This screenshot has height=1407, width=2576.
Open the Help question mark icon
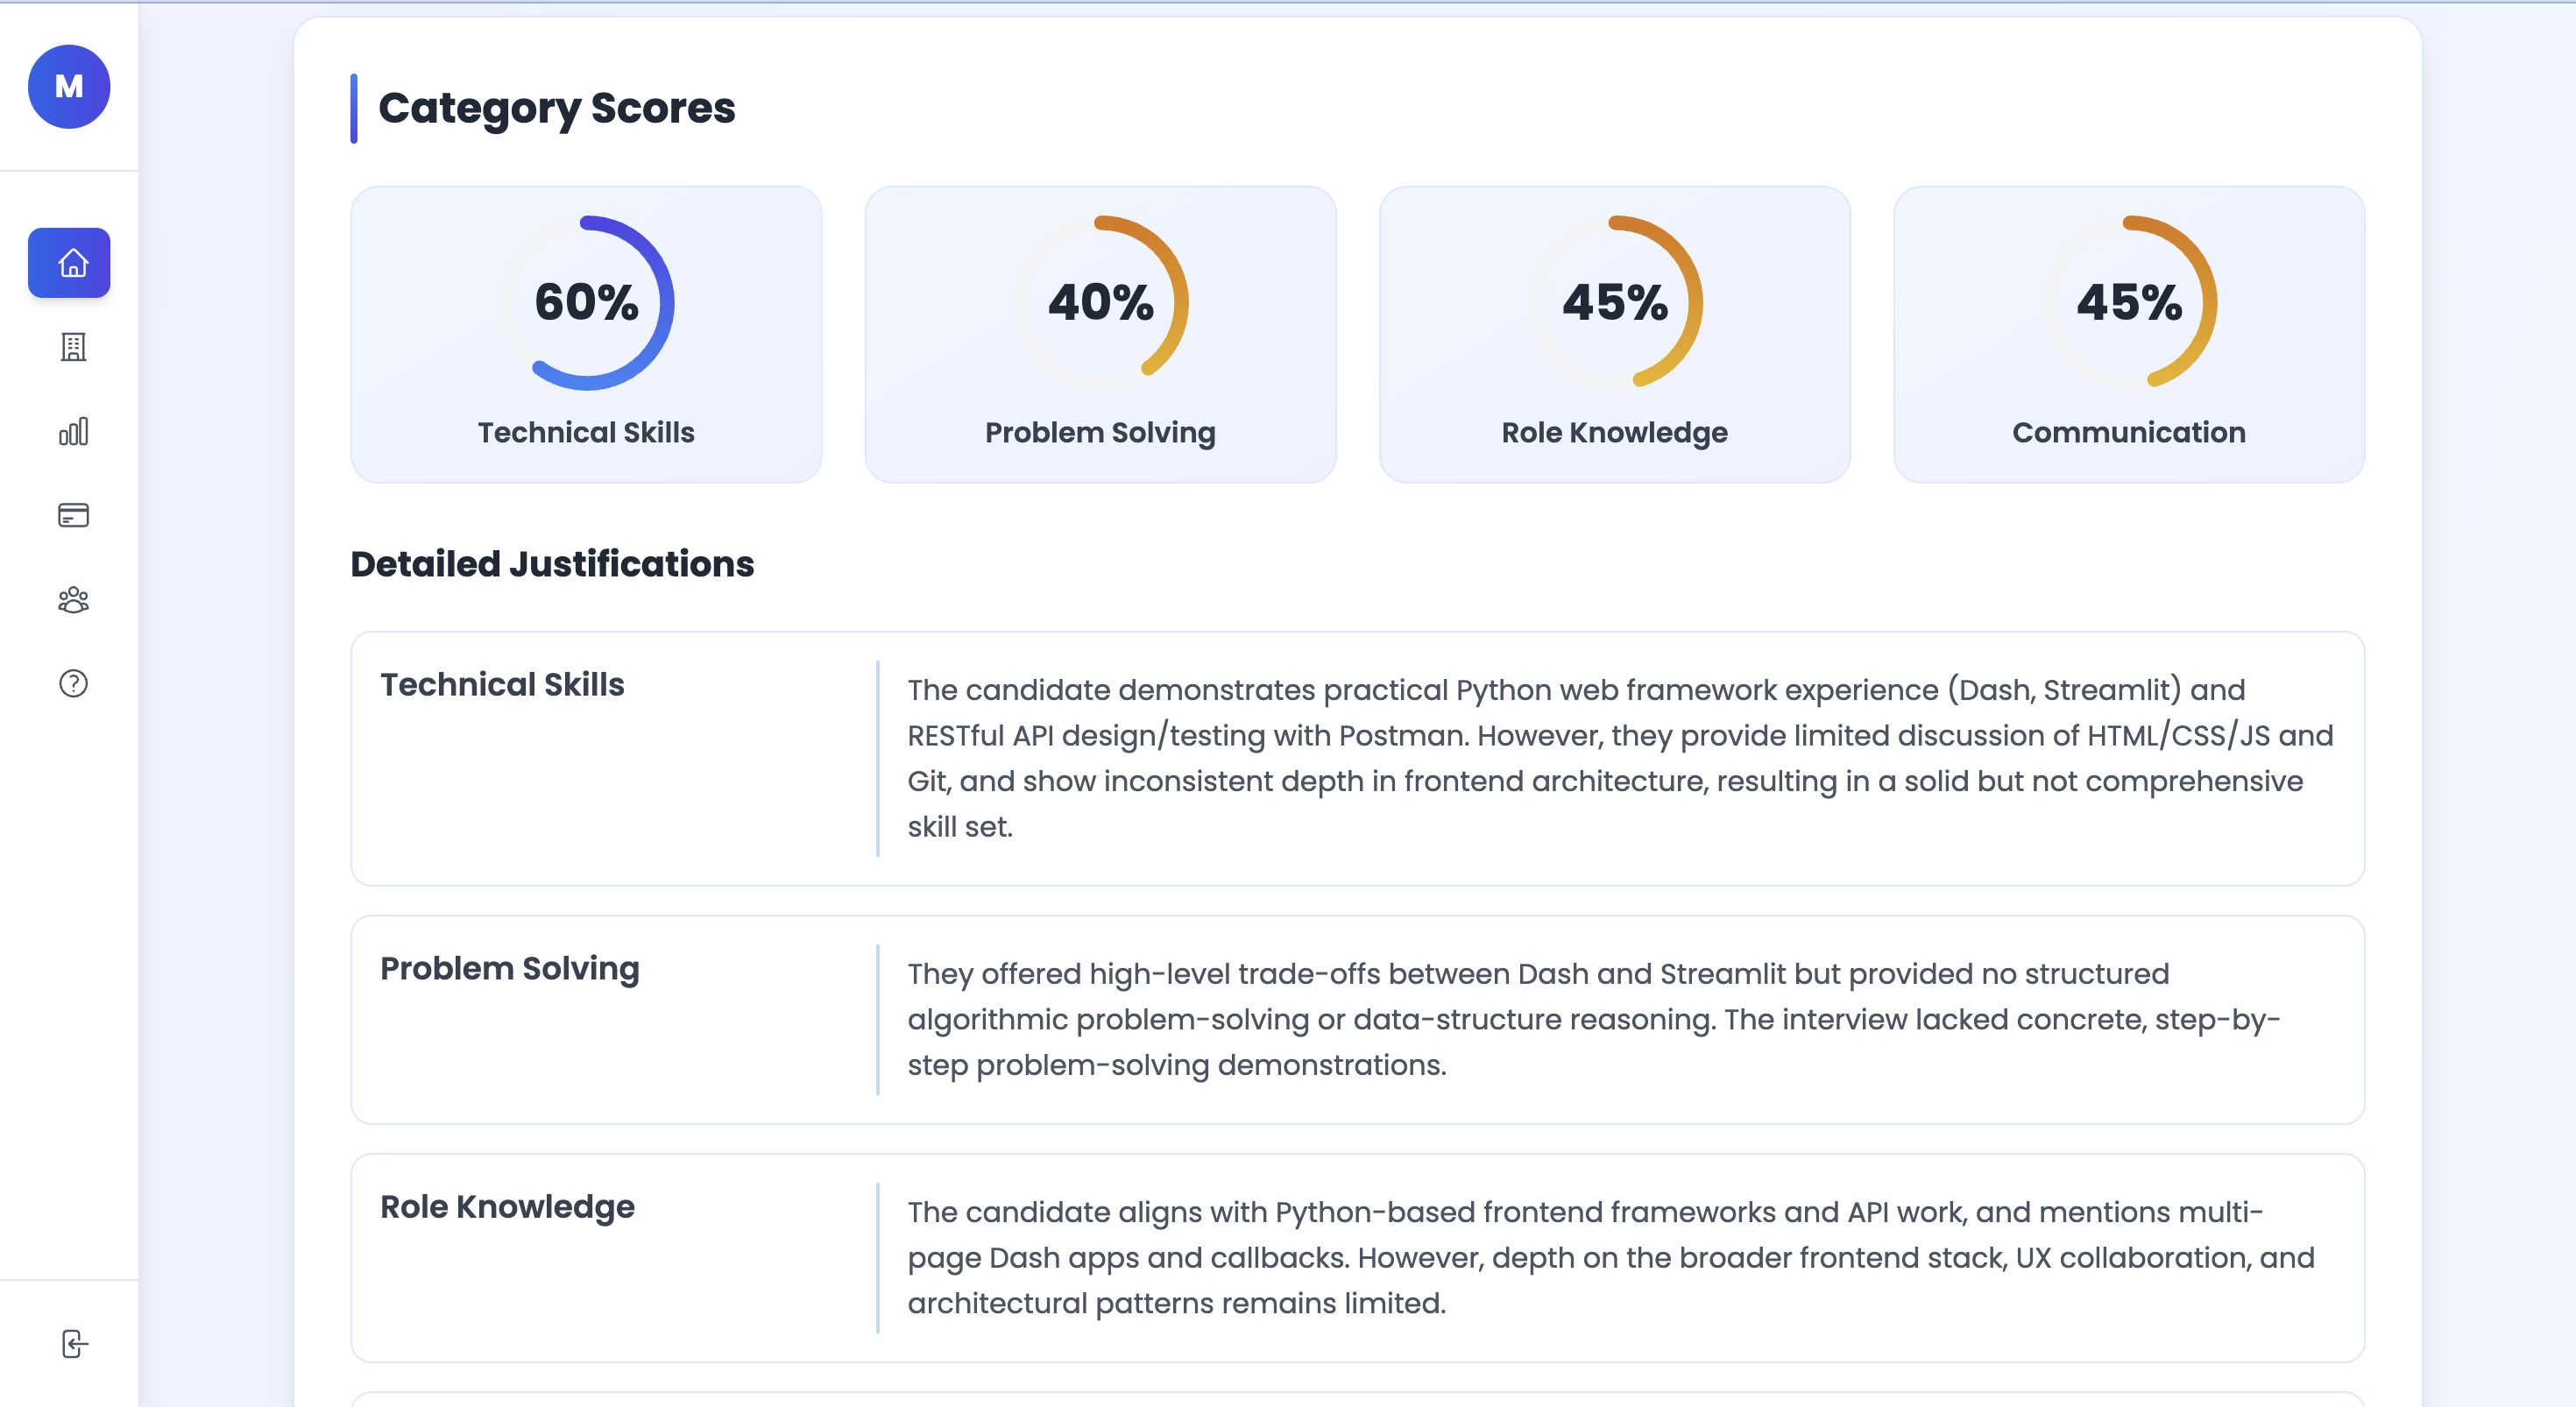[72, 684]
